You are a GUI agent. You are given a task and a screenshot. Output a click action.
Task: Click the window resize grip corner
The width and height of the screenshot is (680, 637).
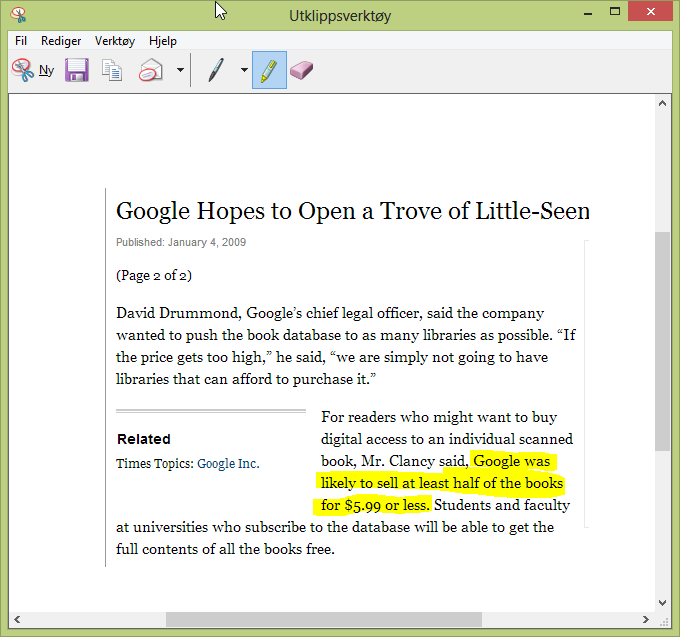[664, 622]
